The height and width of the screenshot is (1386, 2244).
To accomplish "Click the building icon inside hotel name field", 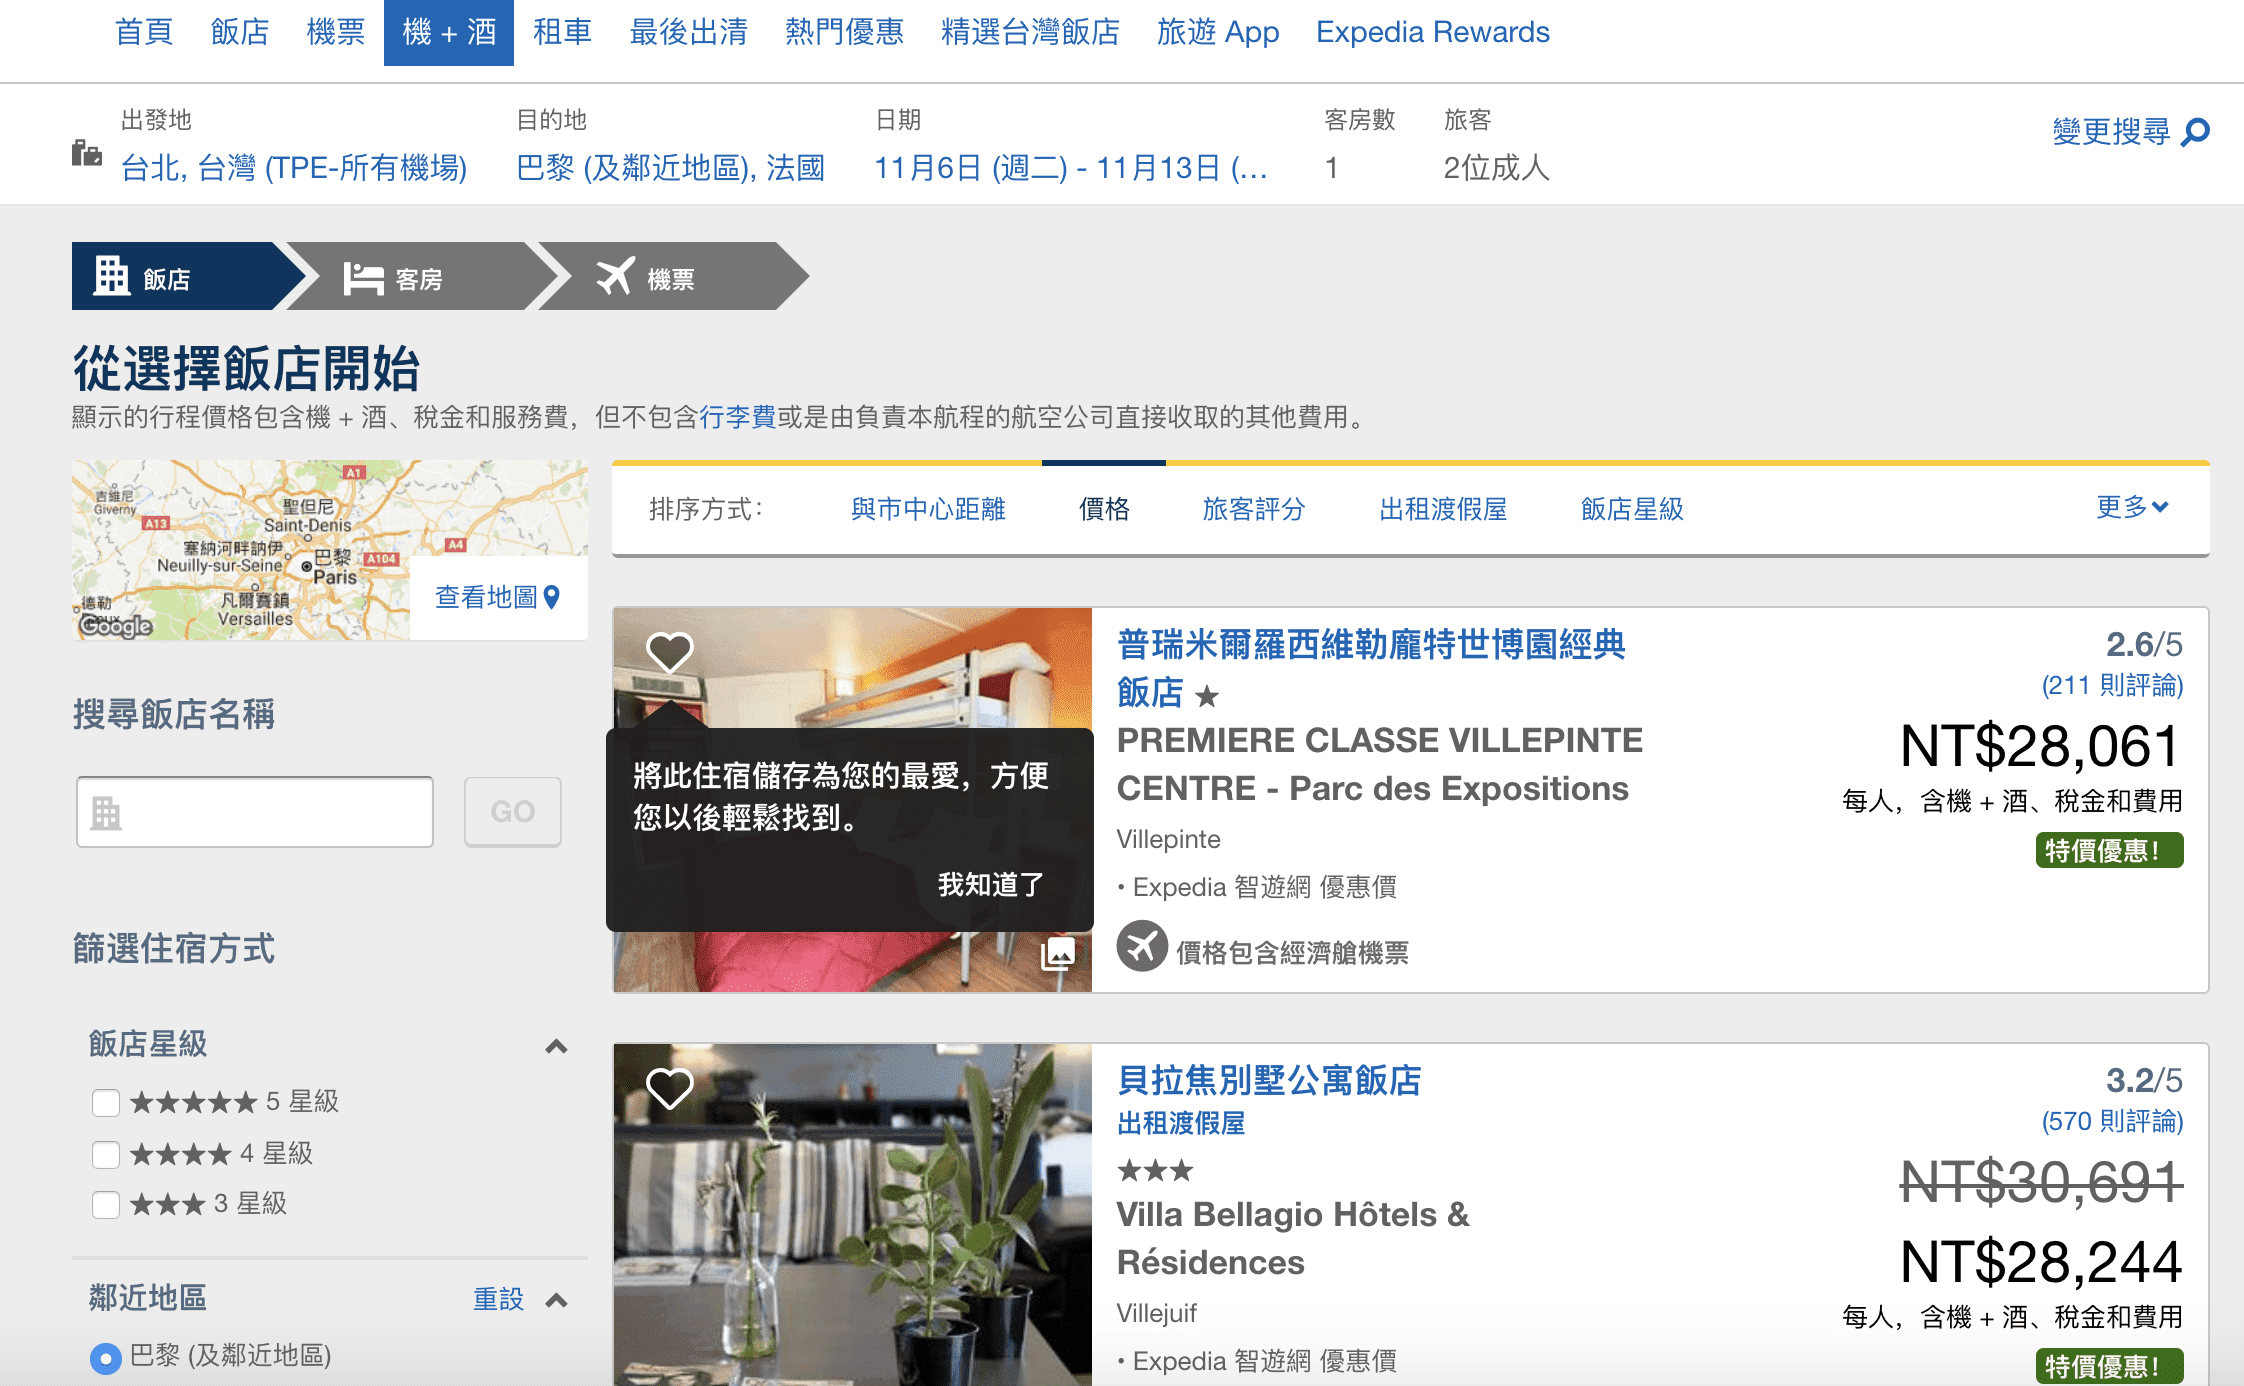I will [106, 813].
